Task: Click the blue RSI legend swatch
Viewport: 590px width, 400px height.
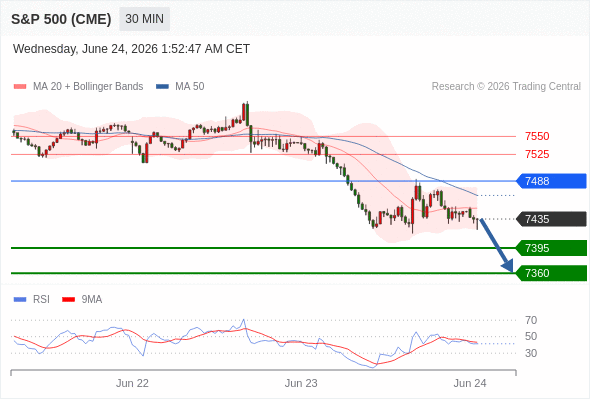Action: pos(20,300)
